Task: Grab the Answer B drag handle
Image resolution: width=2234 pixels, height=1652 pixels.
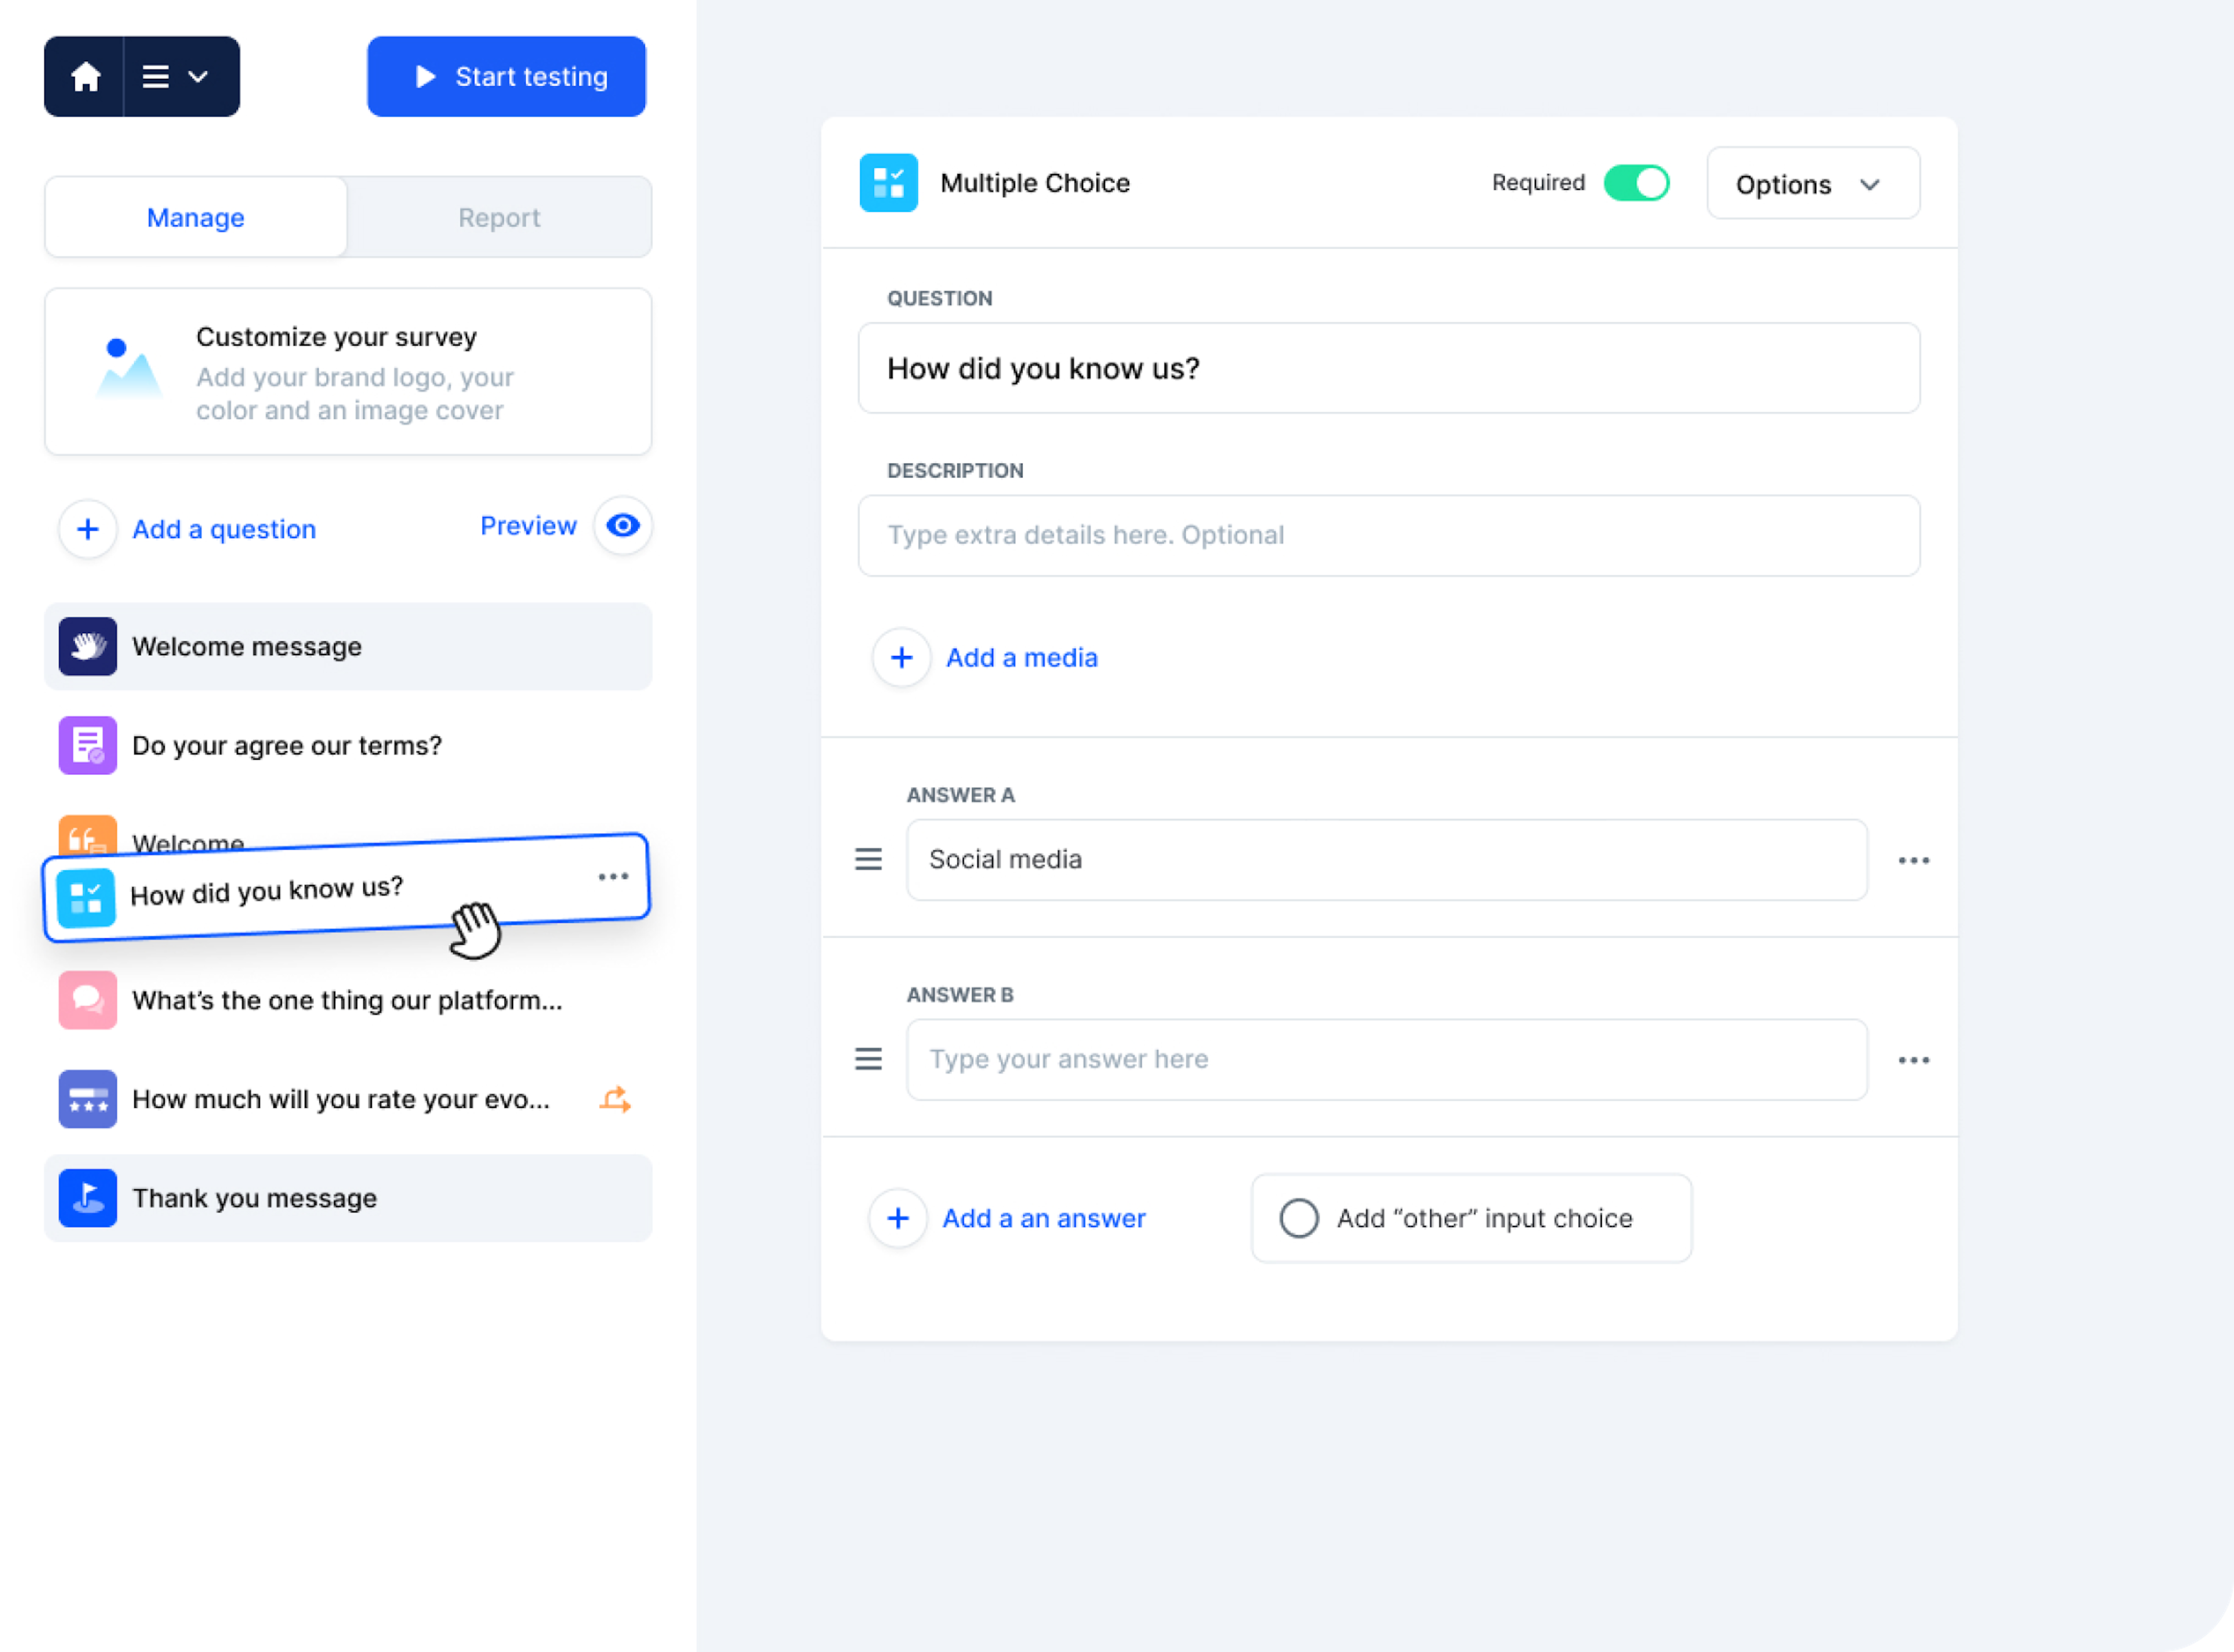Action: [x=868, y=1059]
